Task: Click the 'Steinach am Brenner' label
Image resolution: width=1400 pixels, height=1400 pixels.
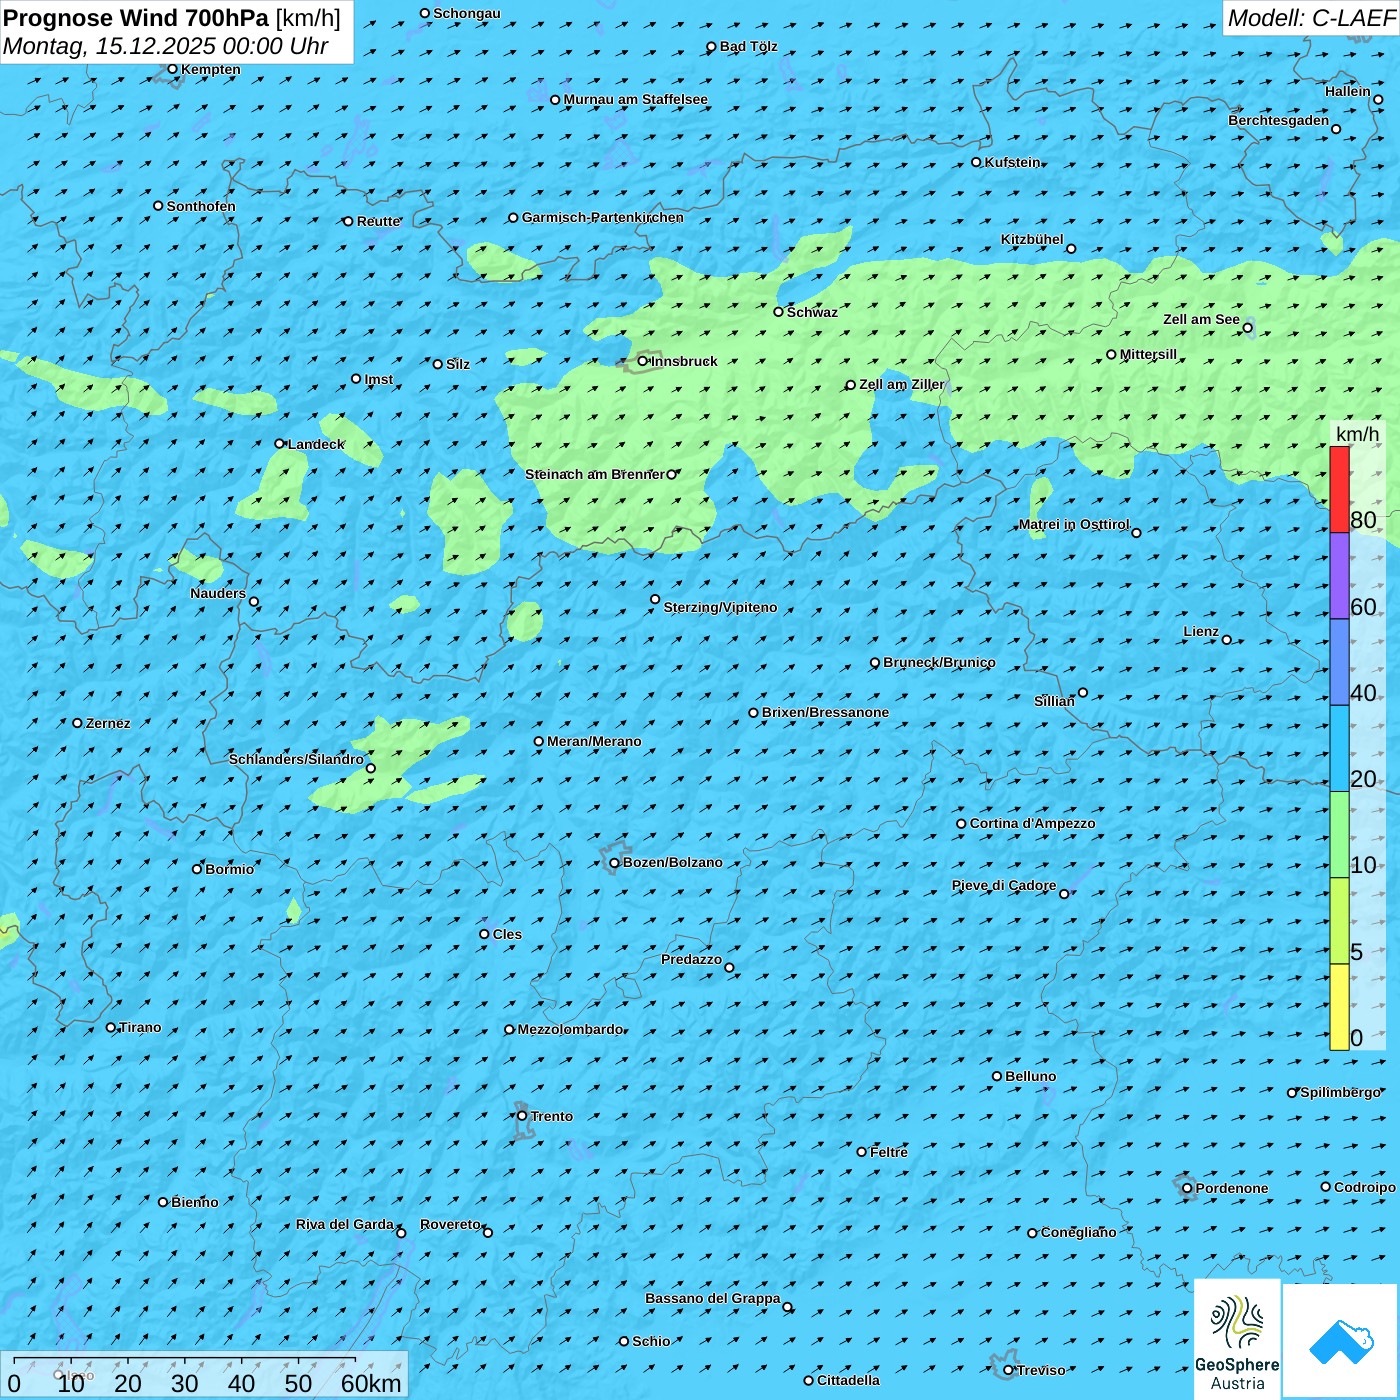Action: pos(594,474)
